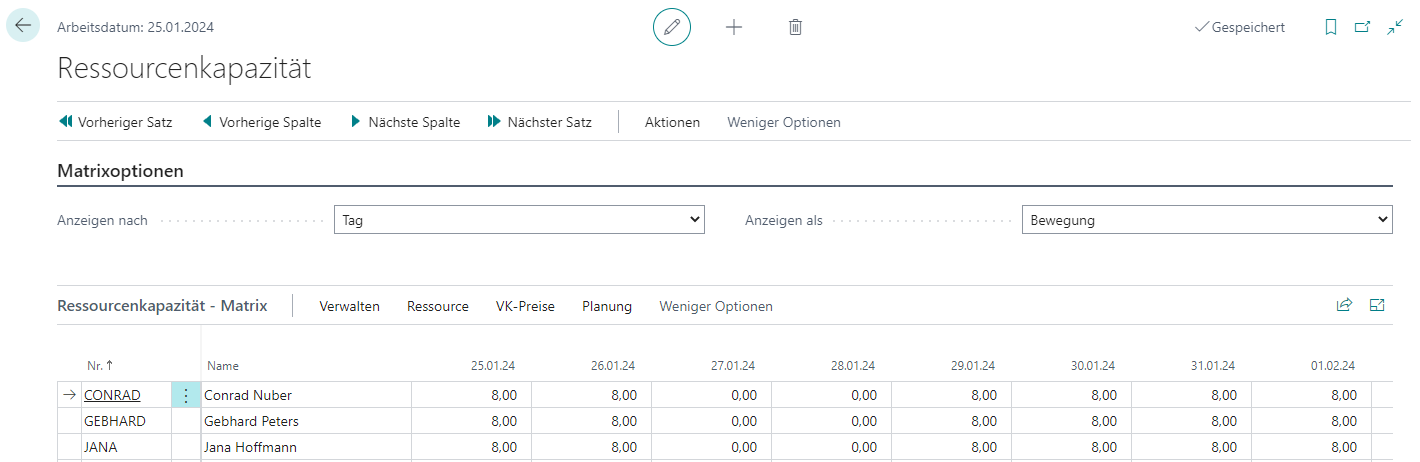This screenshot has height=462, width=1420.
Task: Go back with the arrow button
Action: click(x=23, y=26)
